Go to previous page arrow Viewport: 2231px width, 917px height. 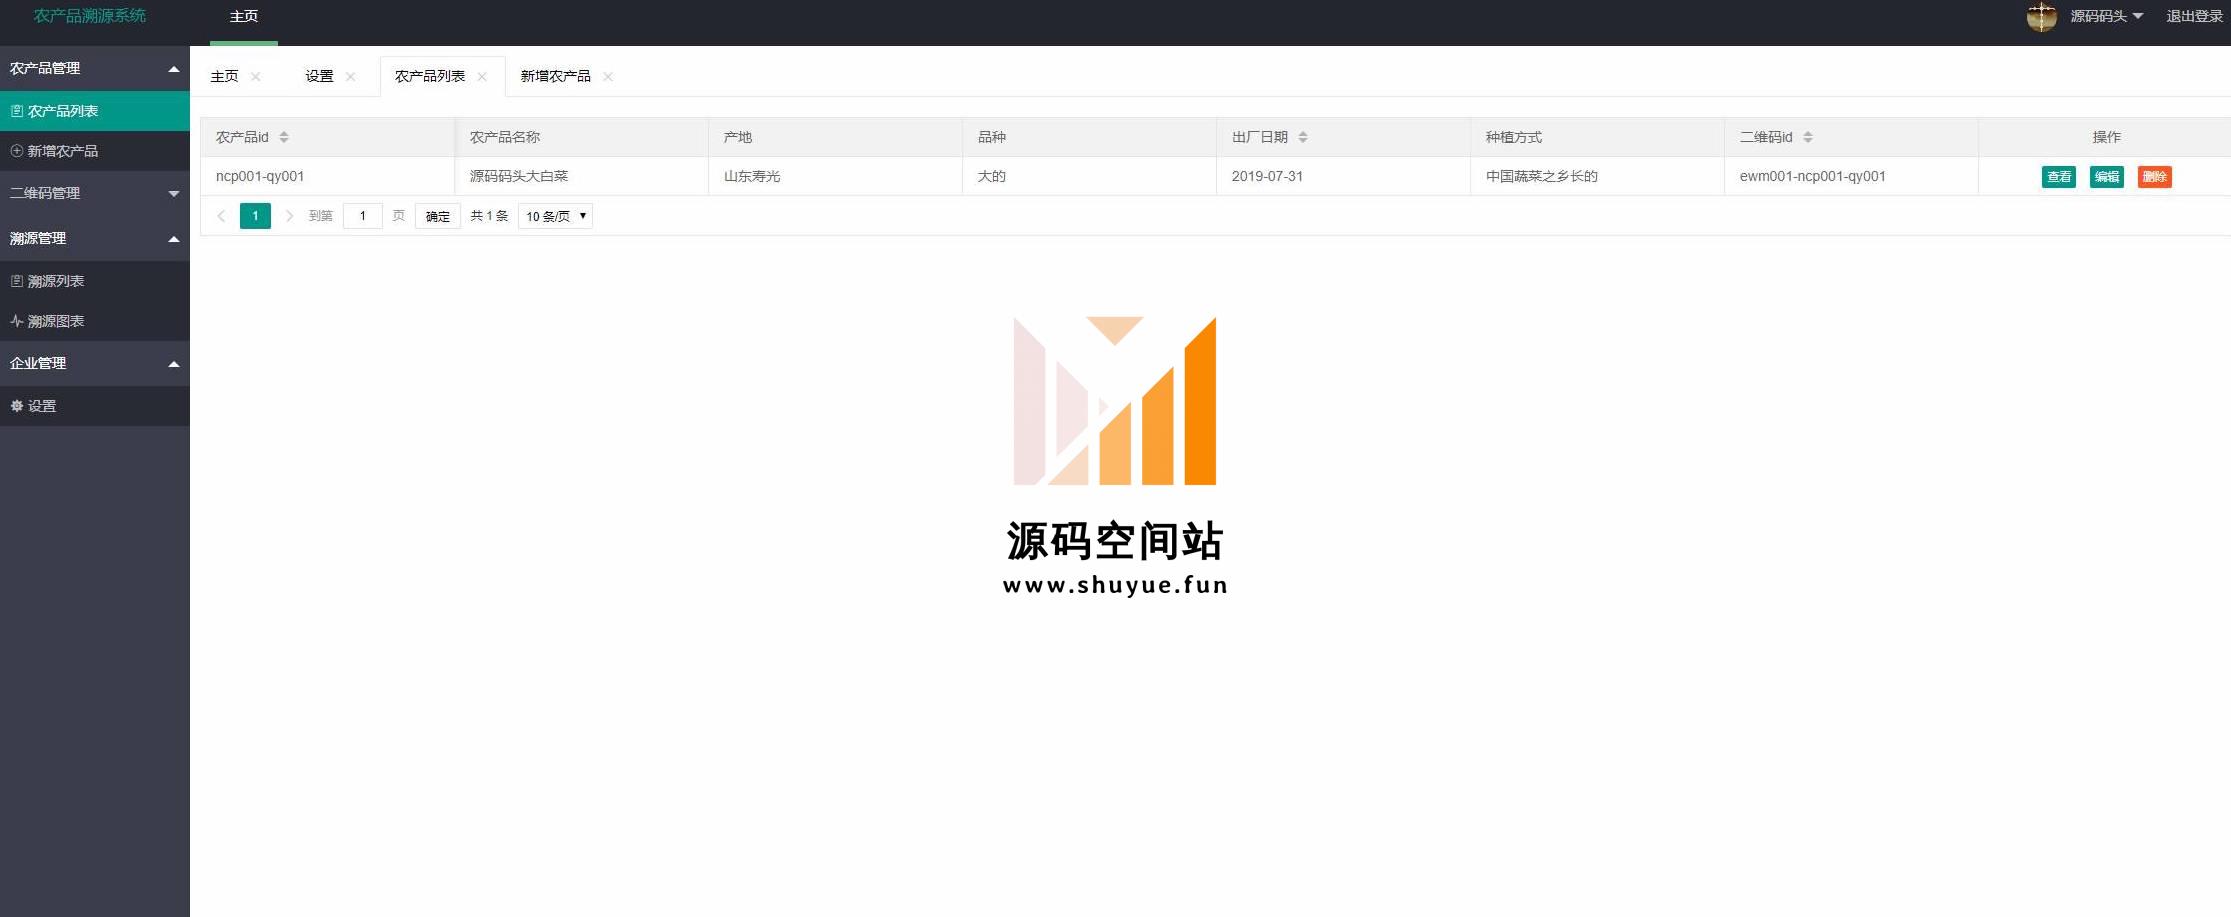221,216
